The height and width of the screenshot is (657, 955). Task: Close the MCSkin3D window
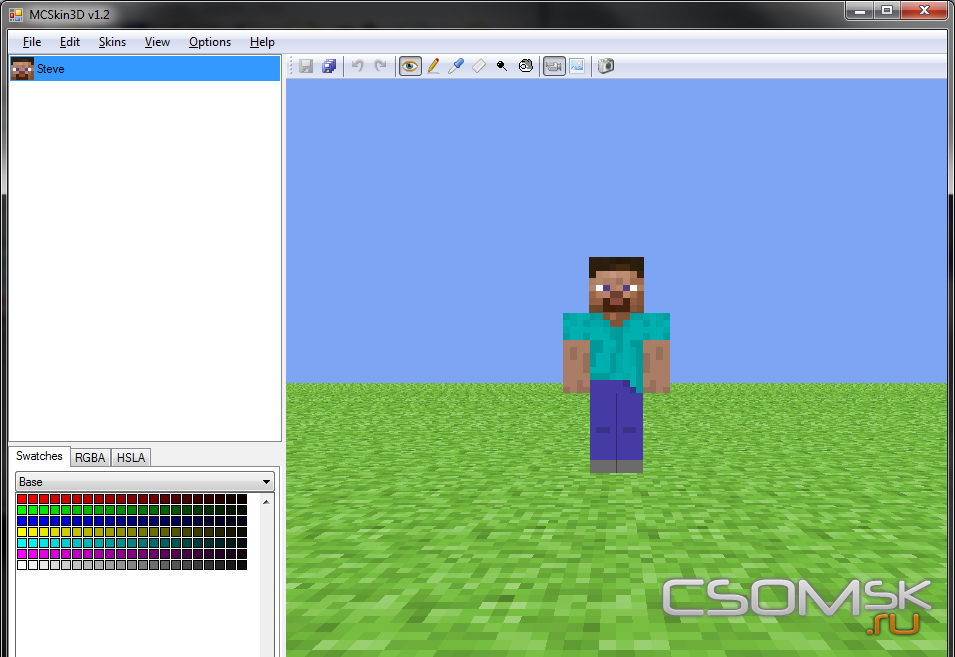pyautogui.click(x=924, y=10)
